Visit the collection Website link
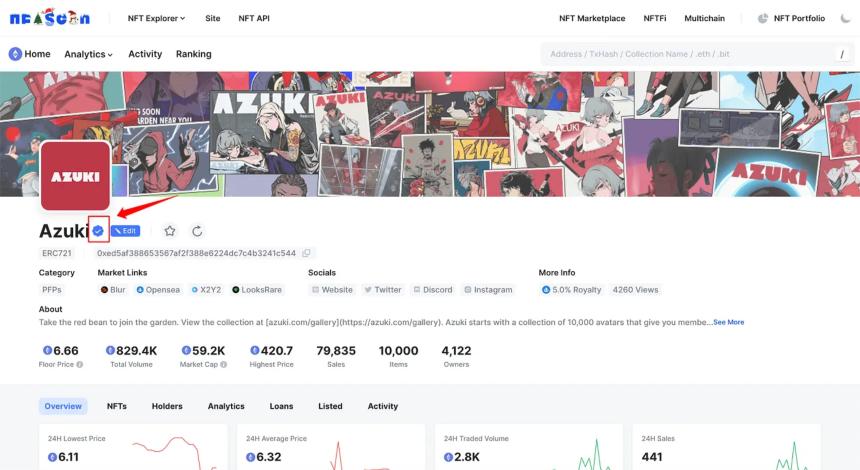 (332, 290)
